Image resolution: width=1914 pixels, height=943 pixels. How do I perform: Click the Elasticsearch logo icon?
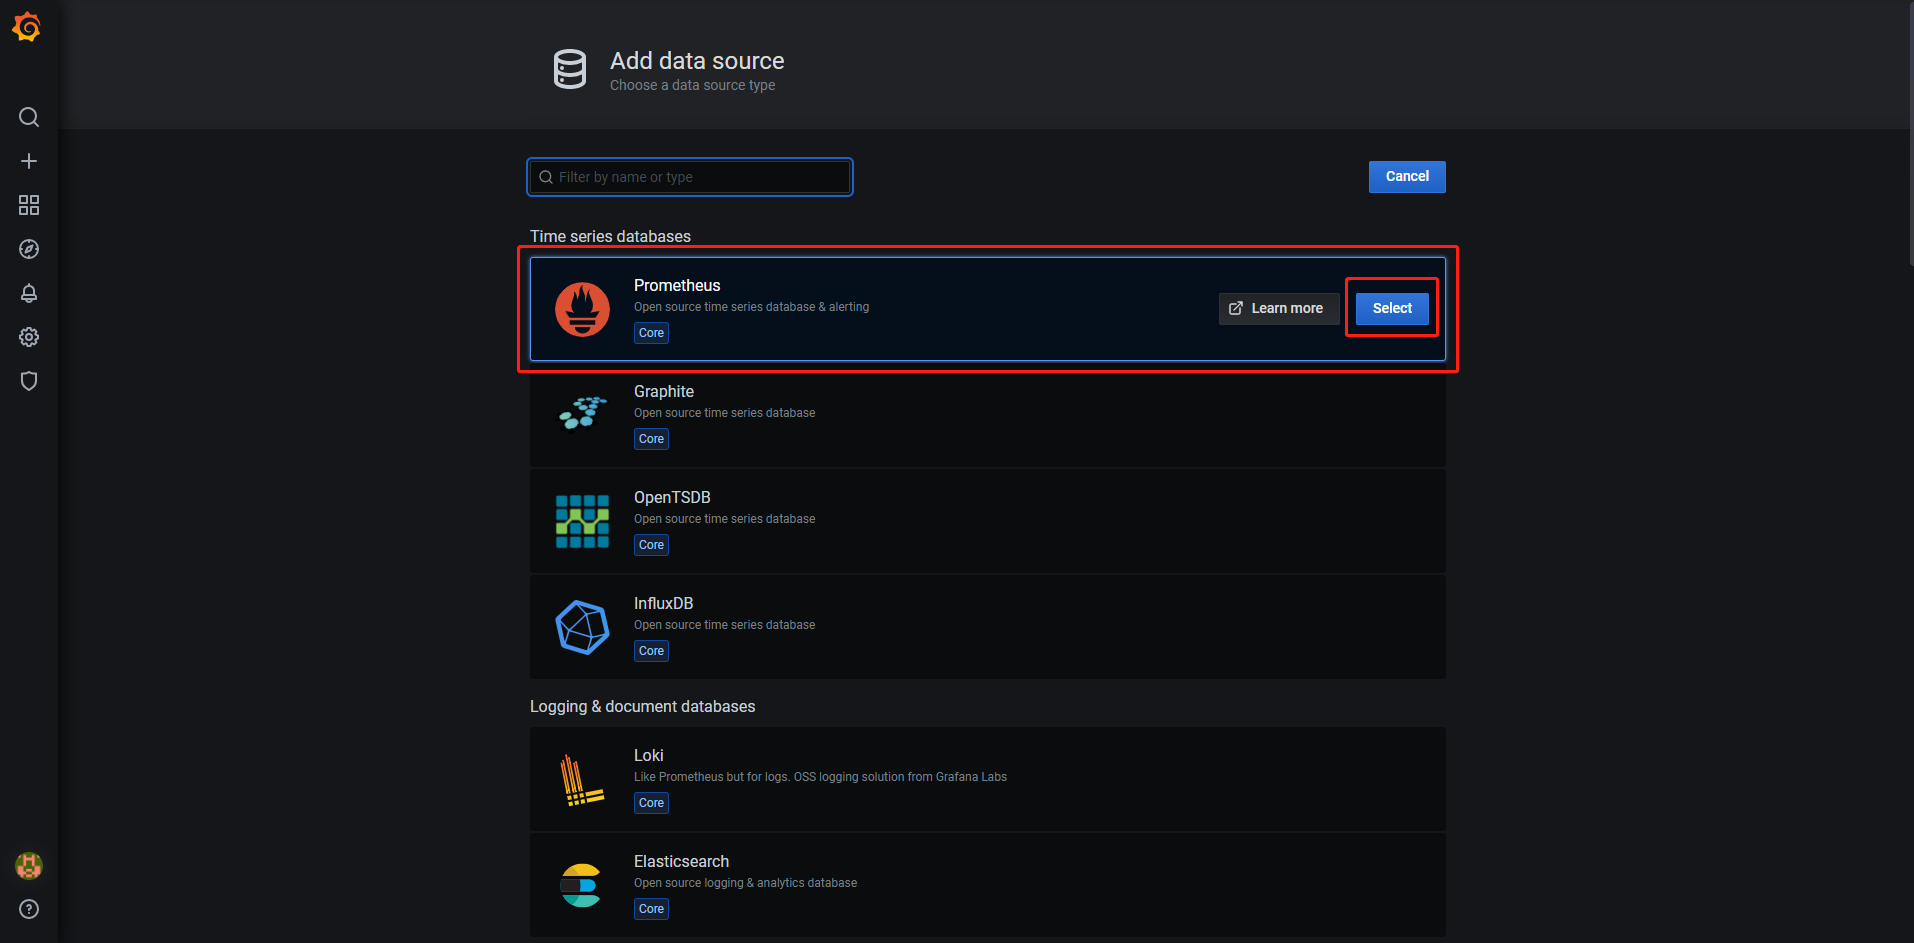point(581,885)
